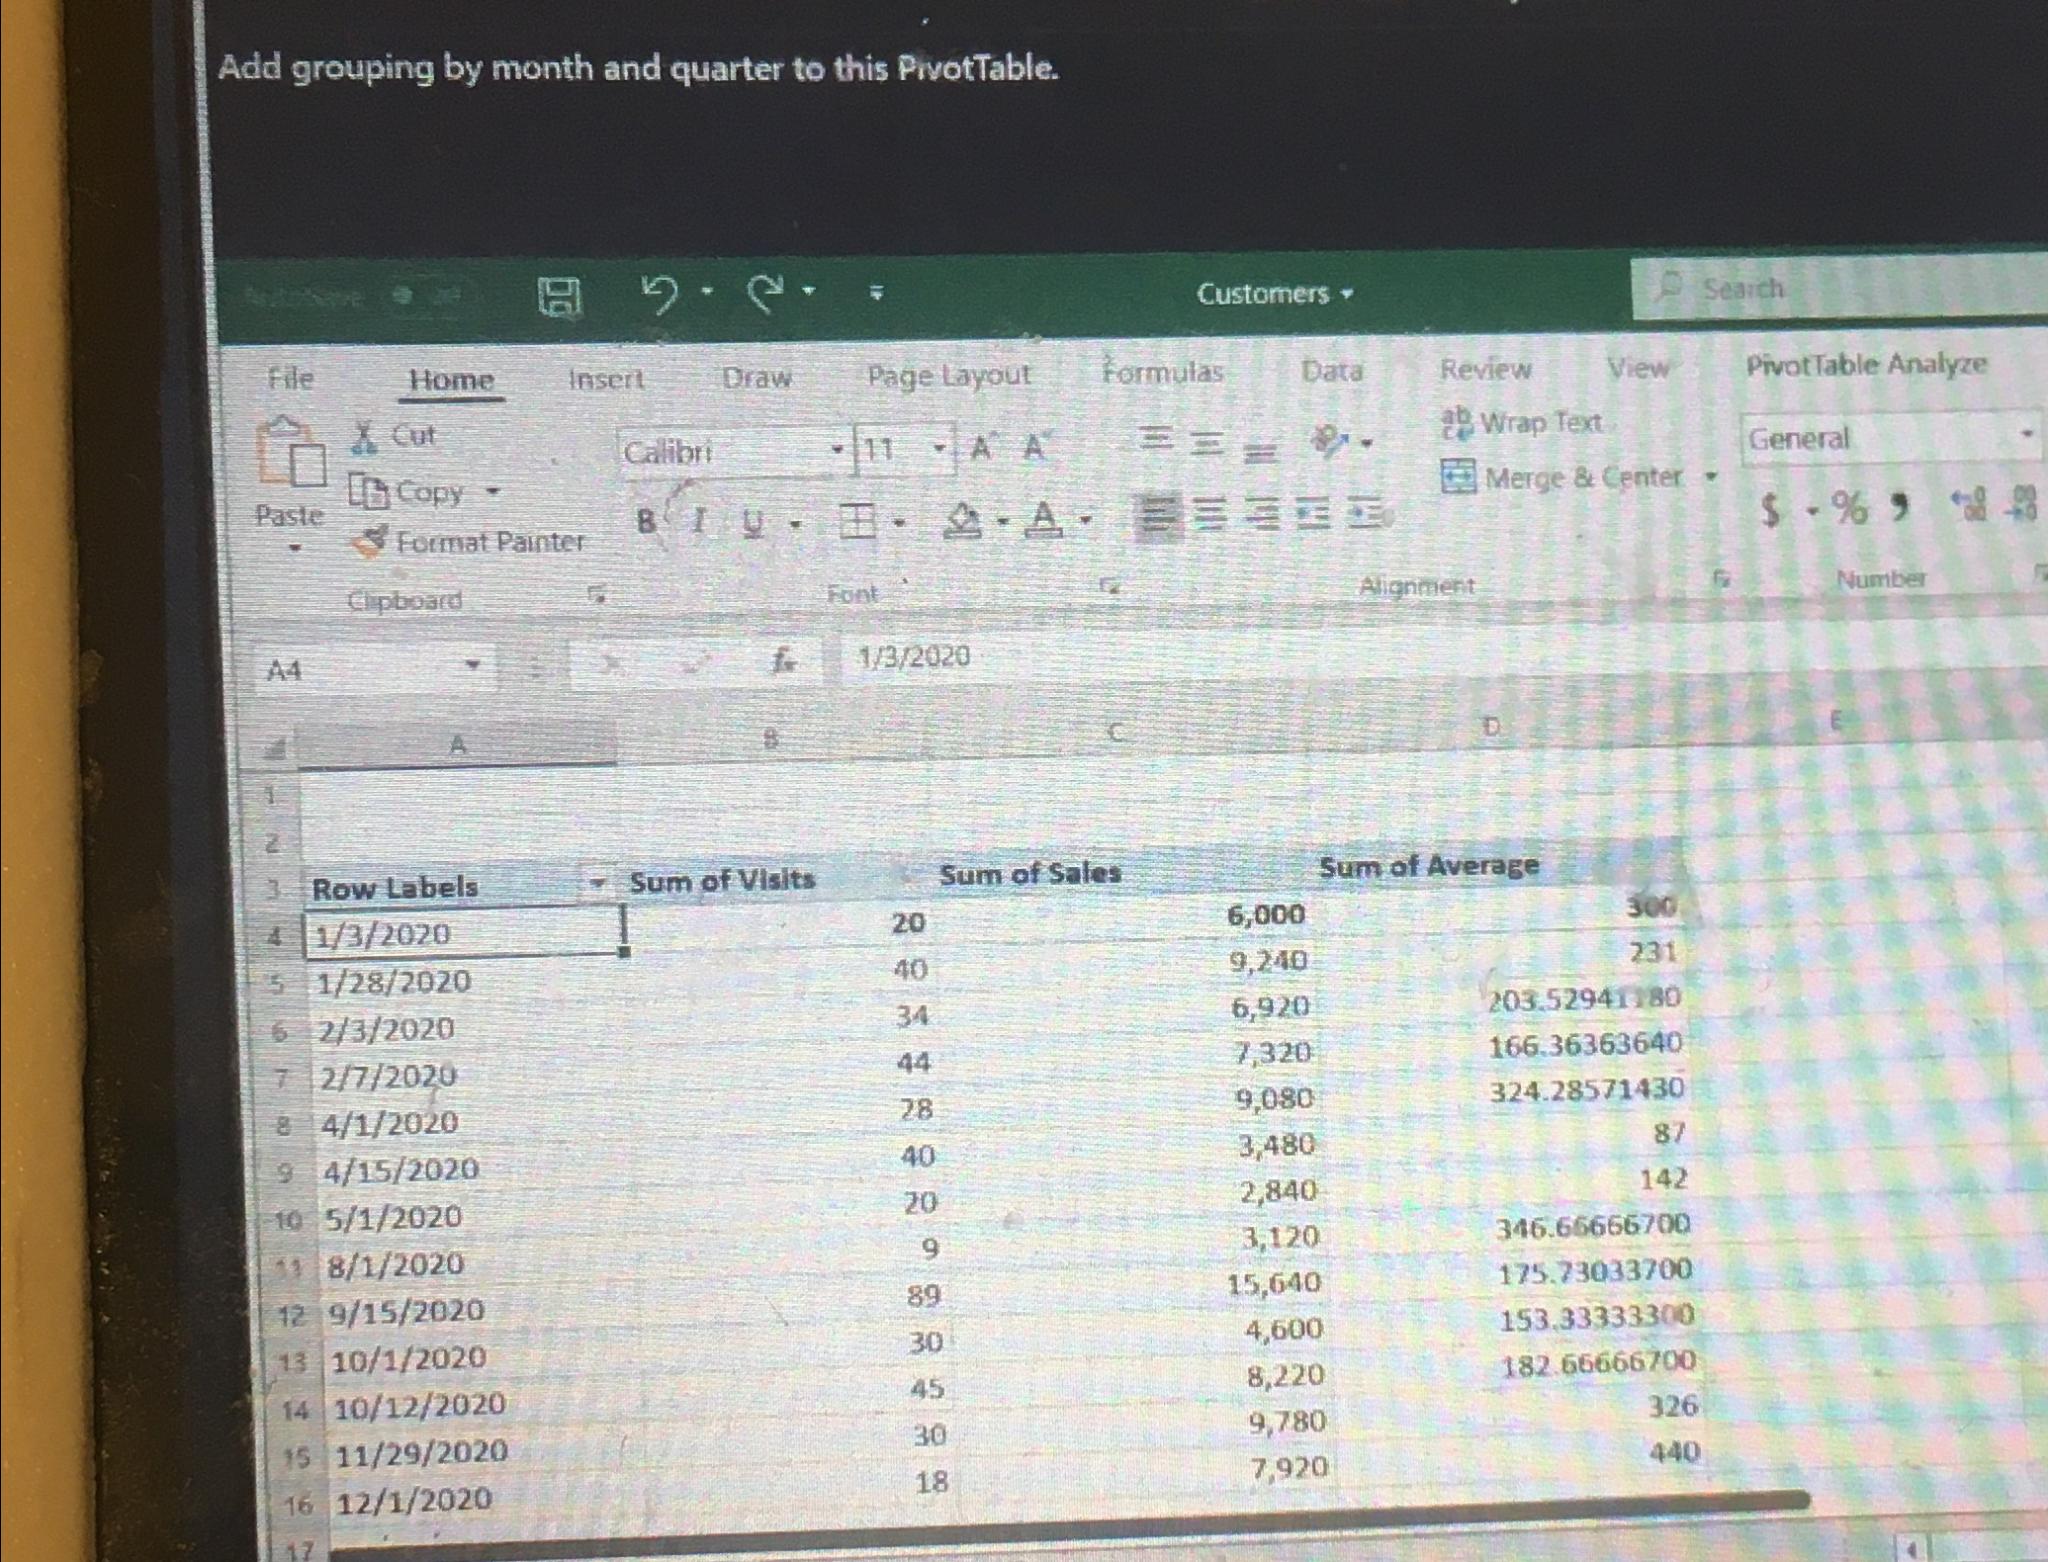Click the Percent Style icon
Screen dimensions: 2048x1562
point(1849,509)
